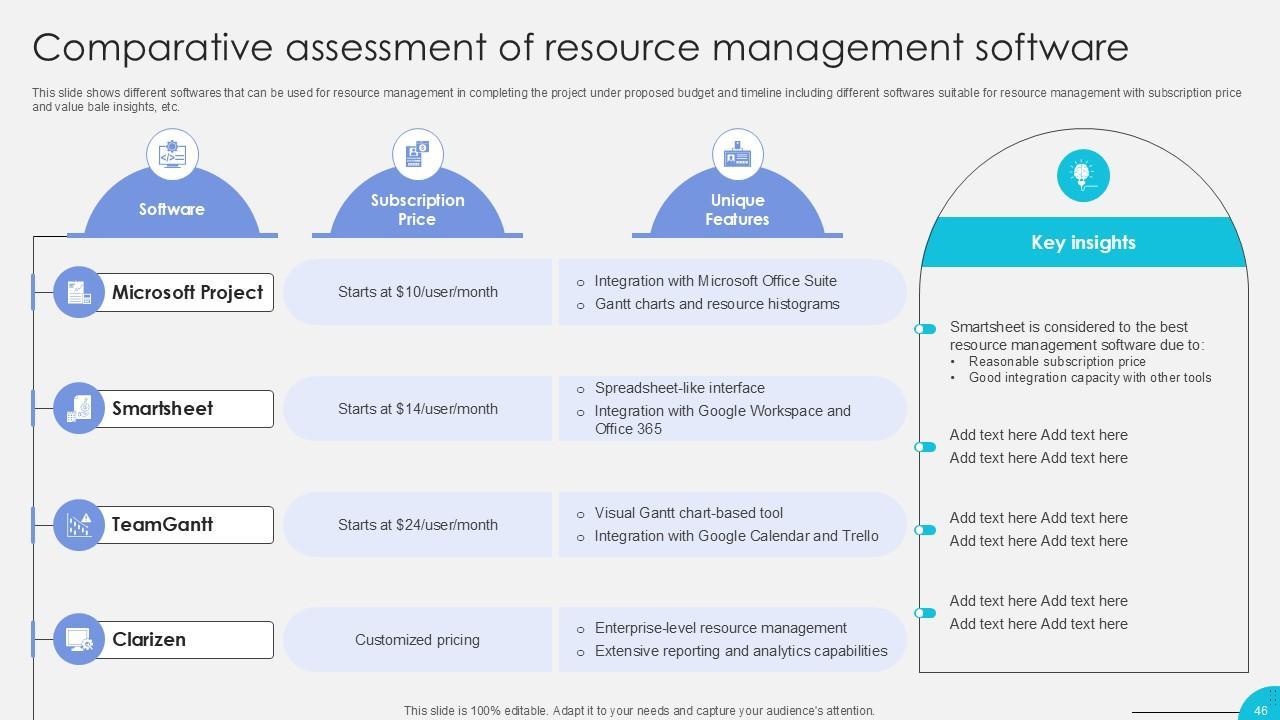
Task: Select the Key insights header banner
Action: [x=1083, y=243]
